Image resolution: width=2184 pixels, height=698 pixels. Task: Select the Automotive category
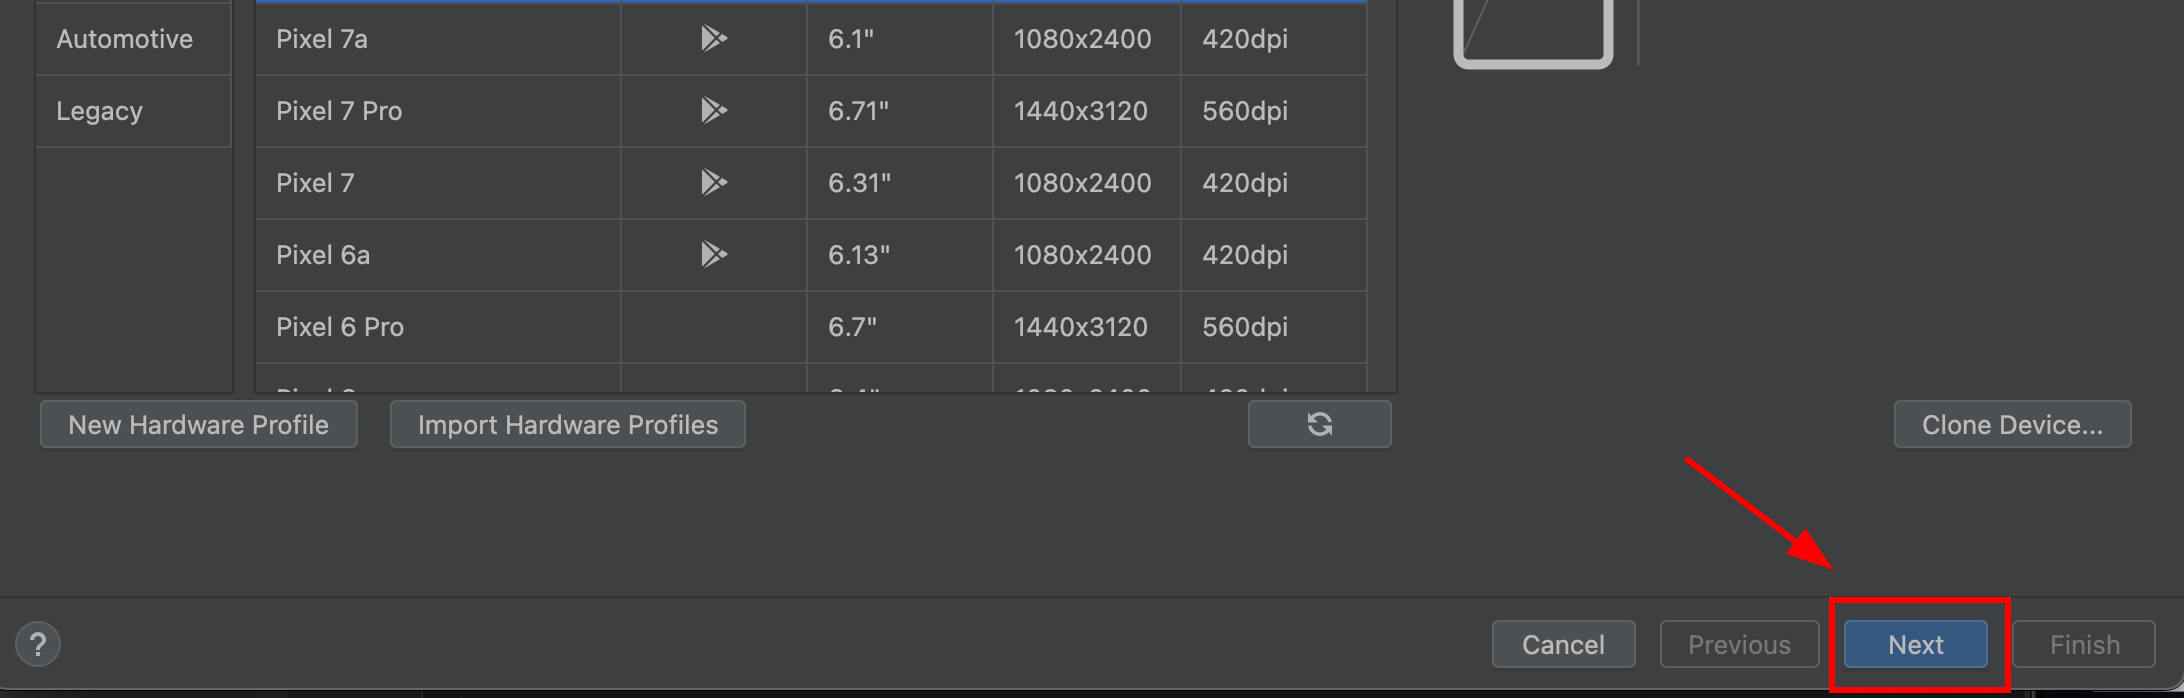[x=125, y=39]
